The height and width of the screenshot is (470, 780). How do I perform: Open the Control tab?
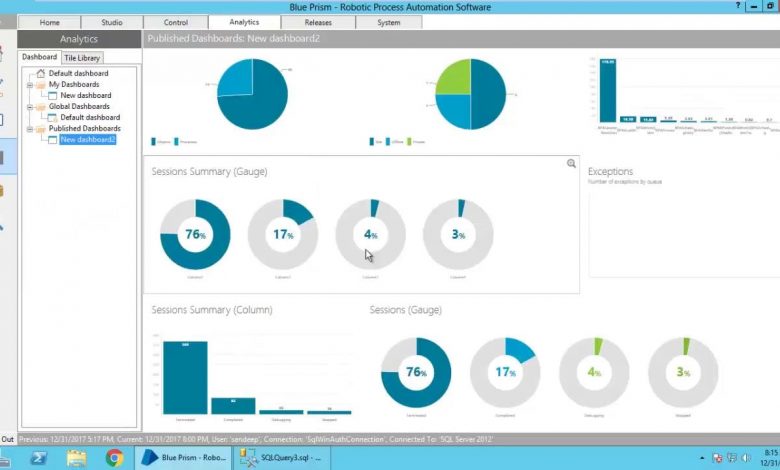[176, 22]
